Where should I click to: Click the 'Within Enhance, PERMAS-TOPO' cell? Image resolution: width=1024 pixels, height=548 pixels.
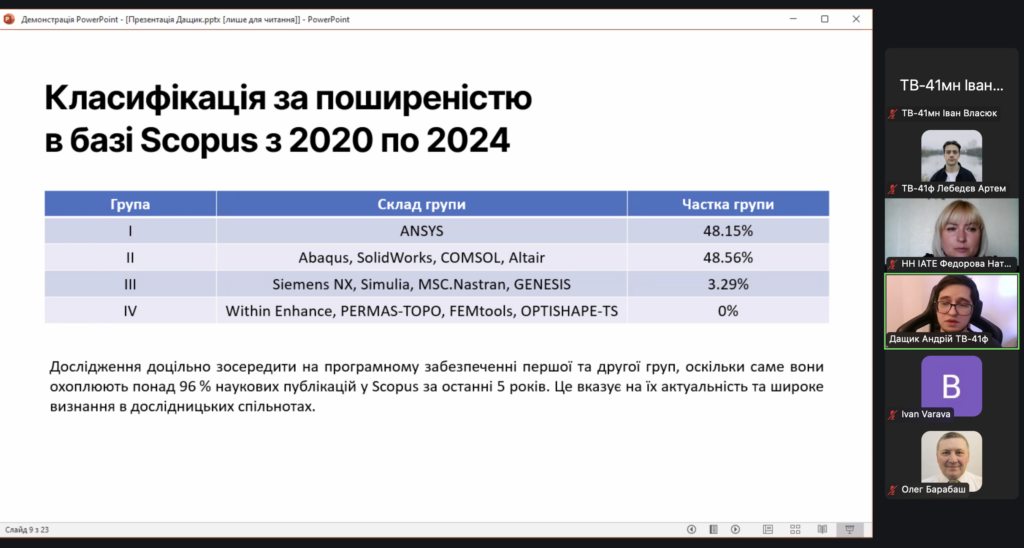point(421,311)
